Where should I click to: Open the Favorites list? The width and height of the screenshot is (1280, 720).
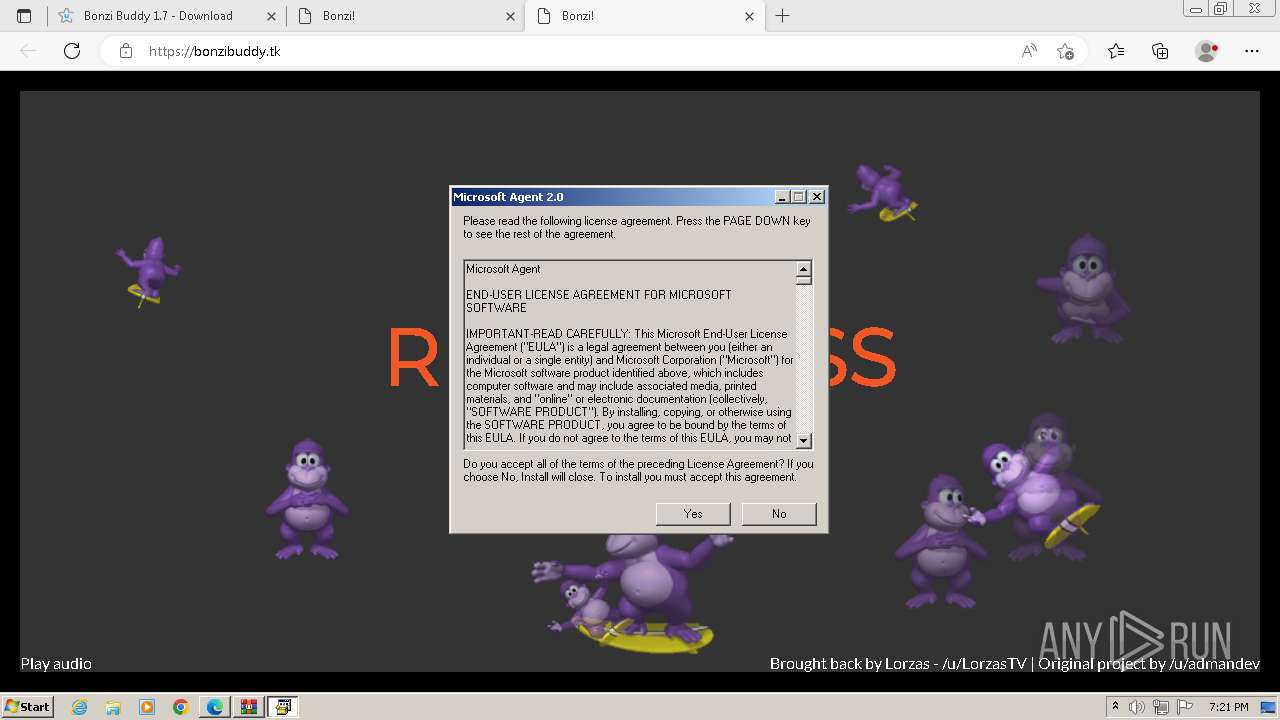pos(1116,51)
